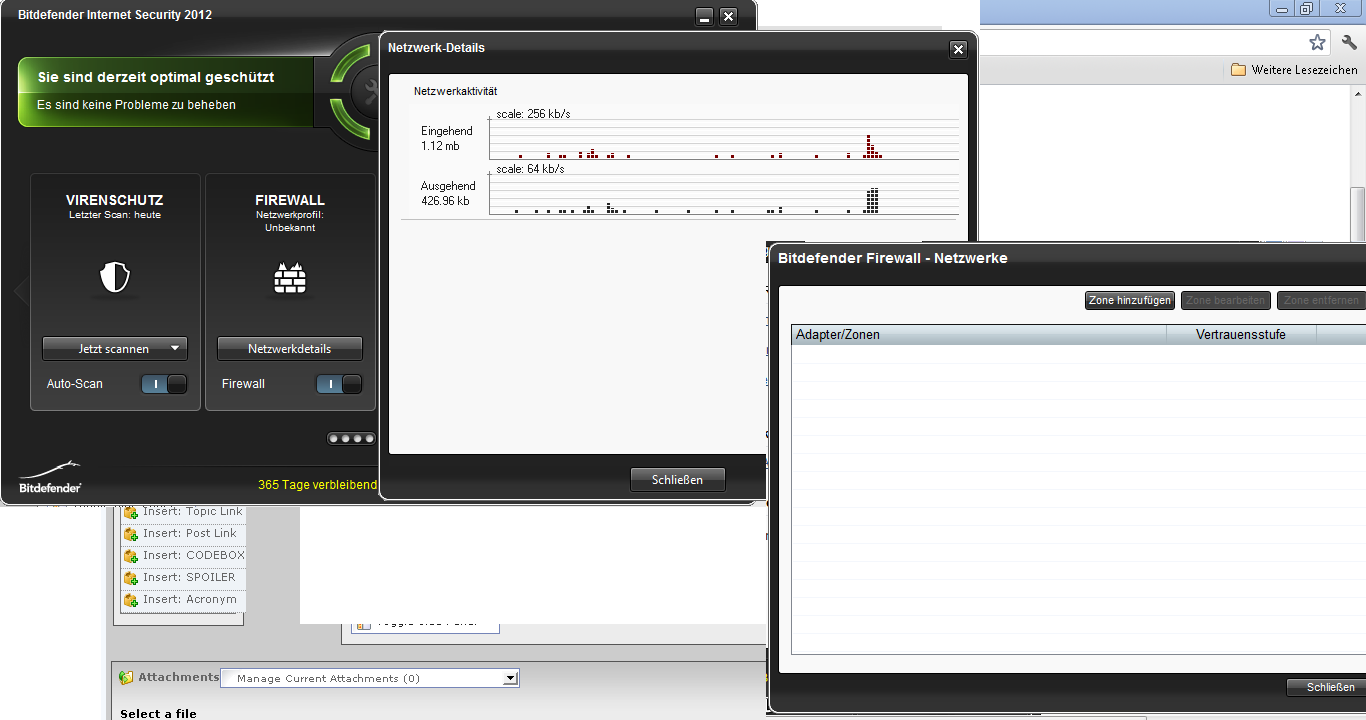Click the Insert: Topic Link icon
The height and width of the screenshot is (720, 1366).
(x=130, y=512)
